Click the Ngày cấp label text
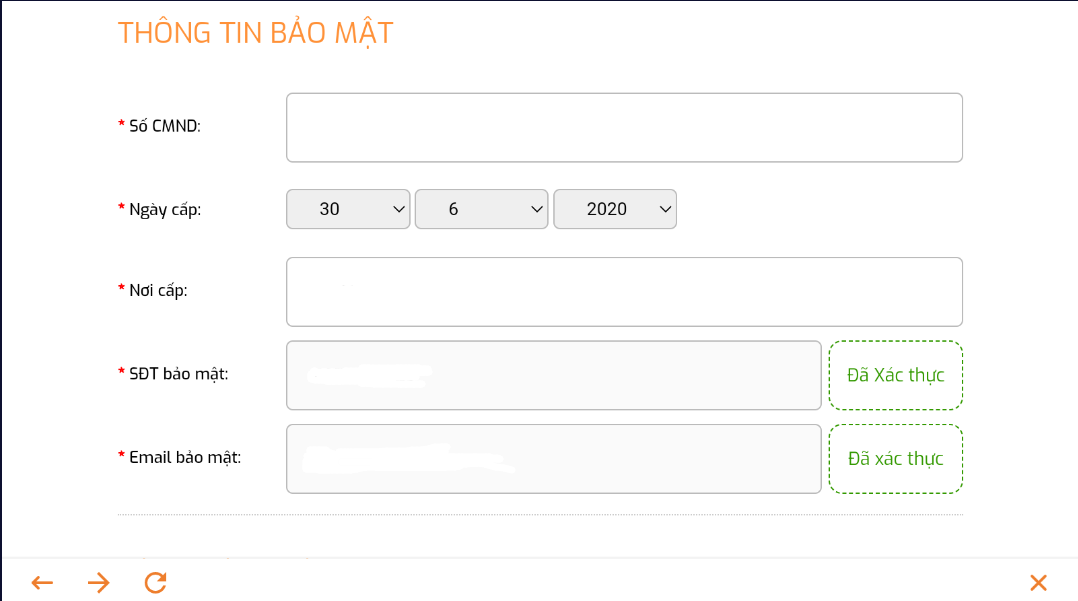 [x=165, y=209]
